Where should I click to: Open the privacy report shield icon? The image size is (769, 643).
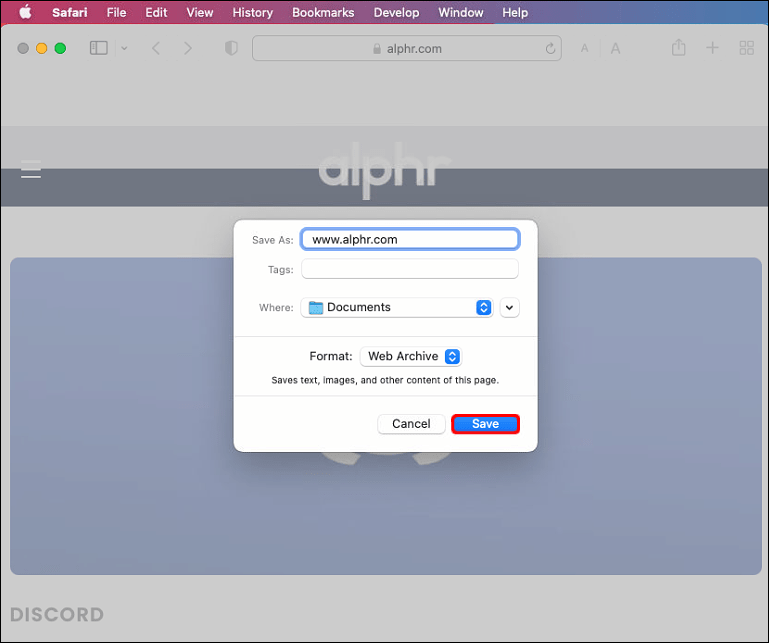[x=231, y=48]
